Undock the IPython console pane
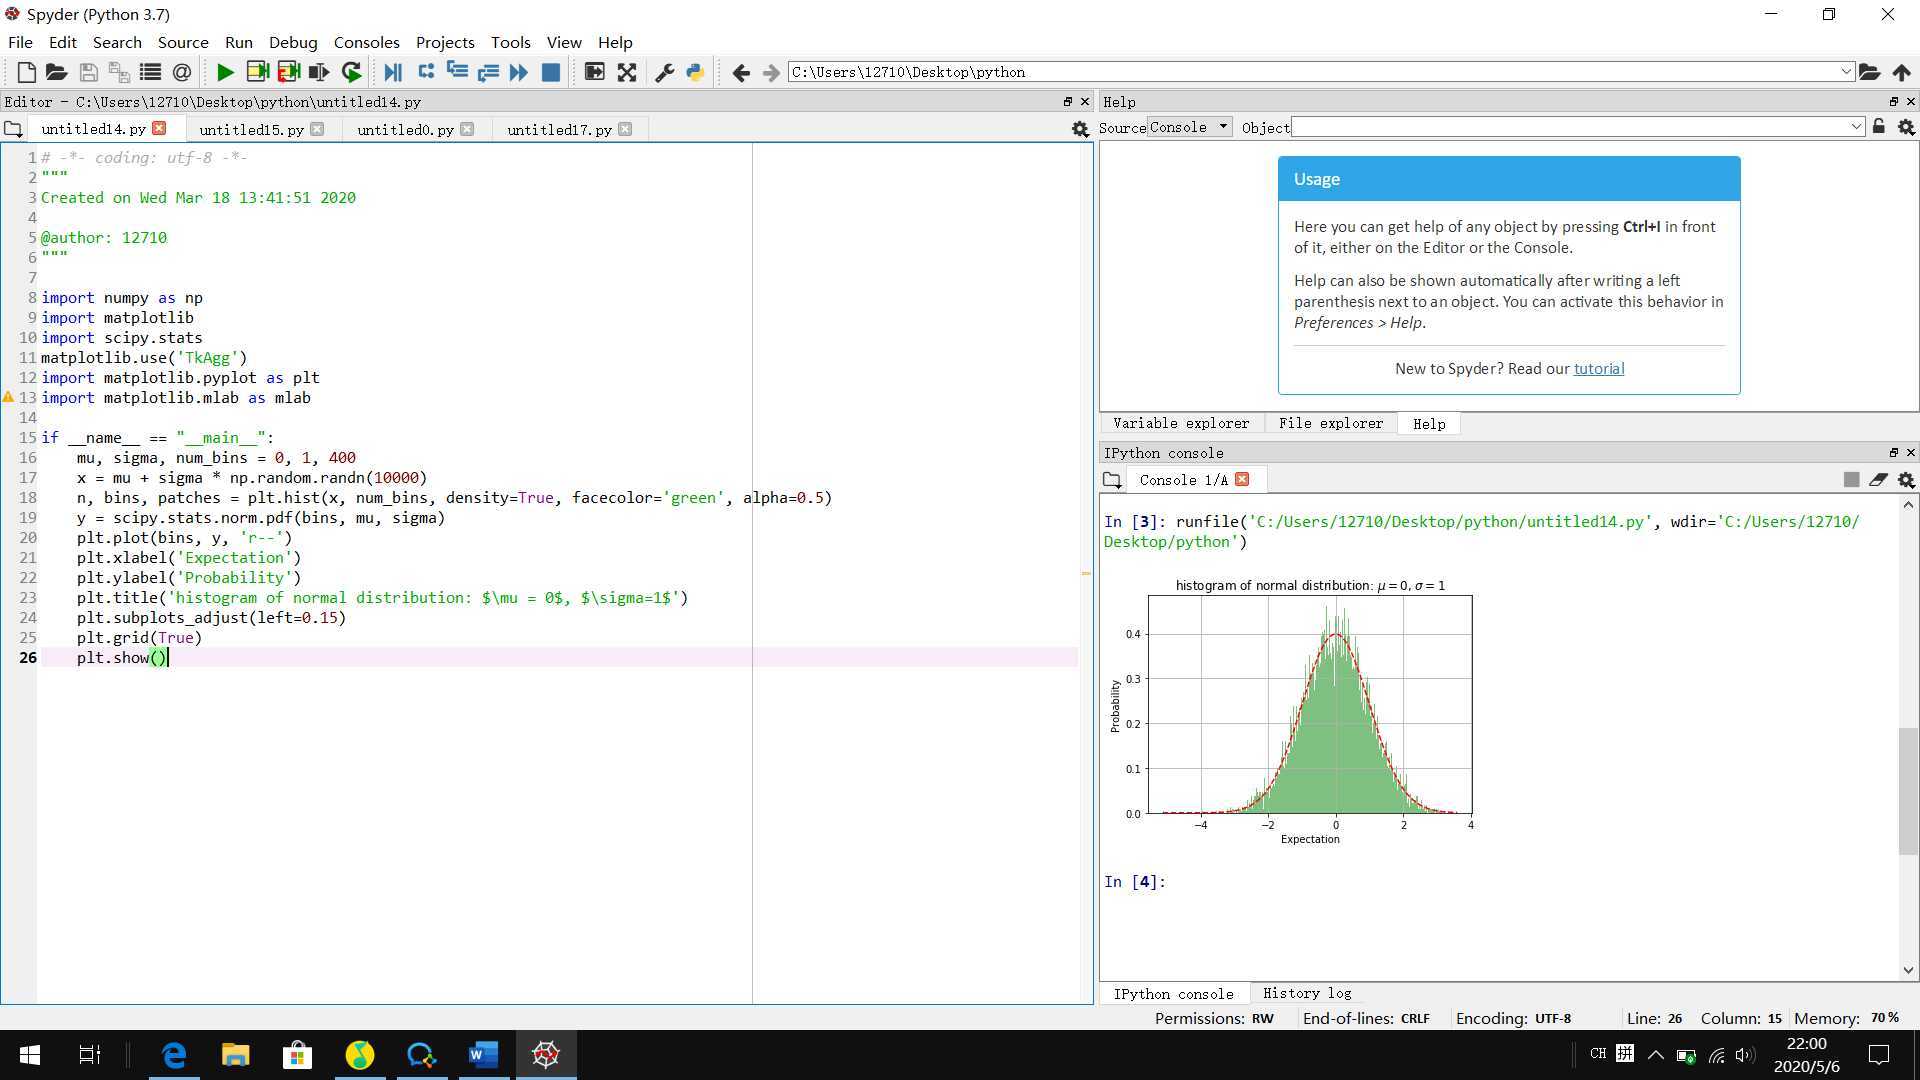 pos(1893,453)
